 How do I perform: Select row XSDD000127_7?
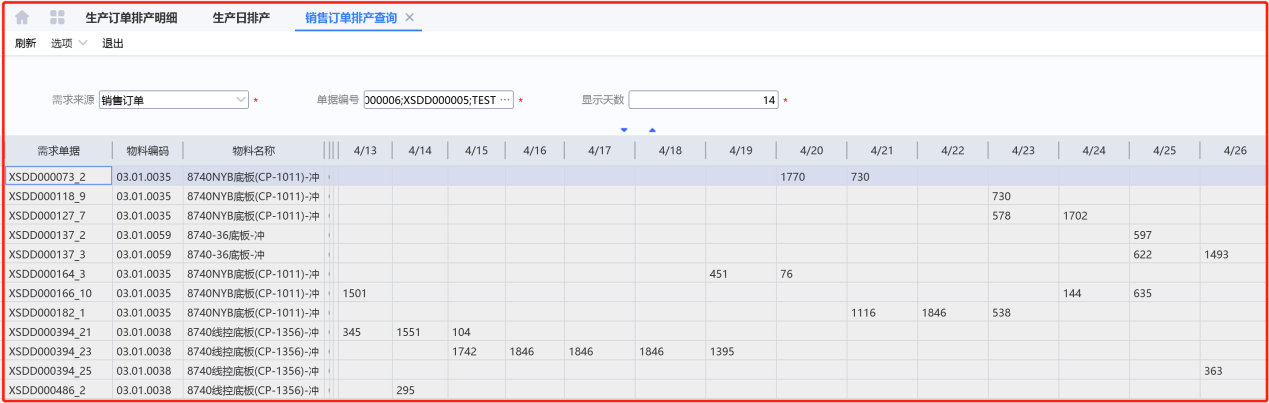click(636, 215)
